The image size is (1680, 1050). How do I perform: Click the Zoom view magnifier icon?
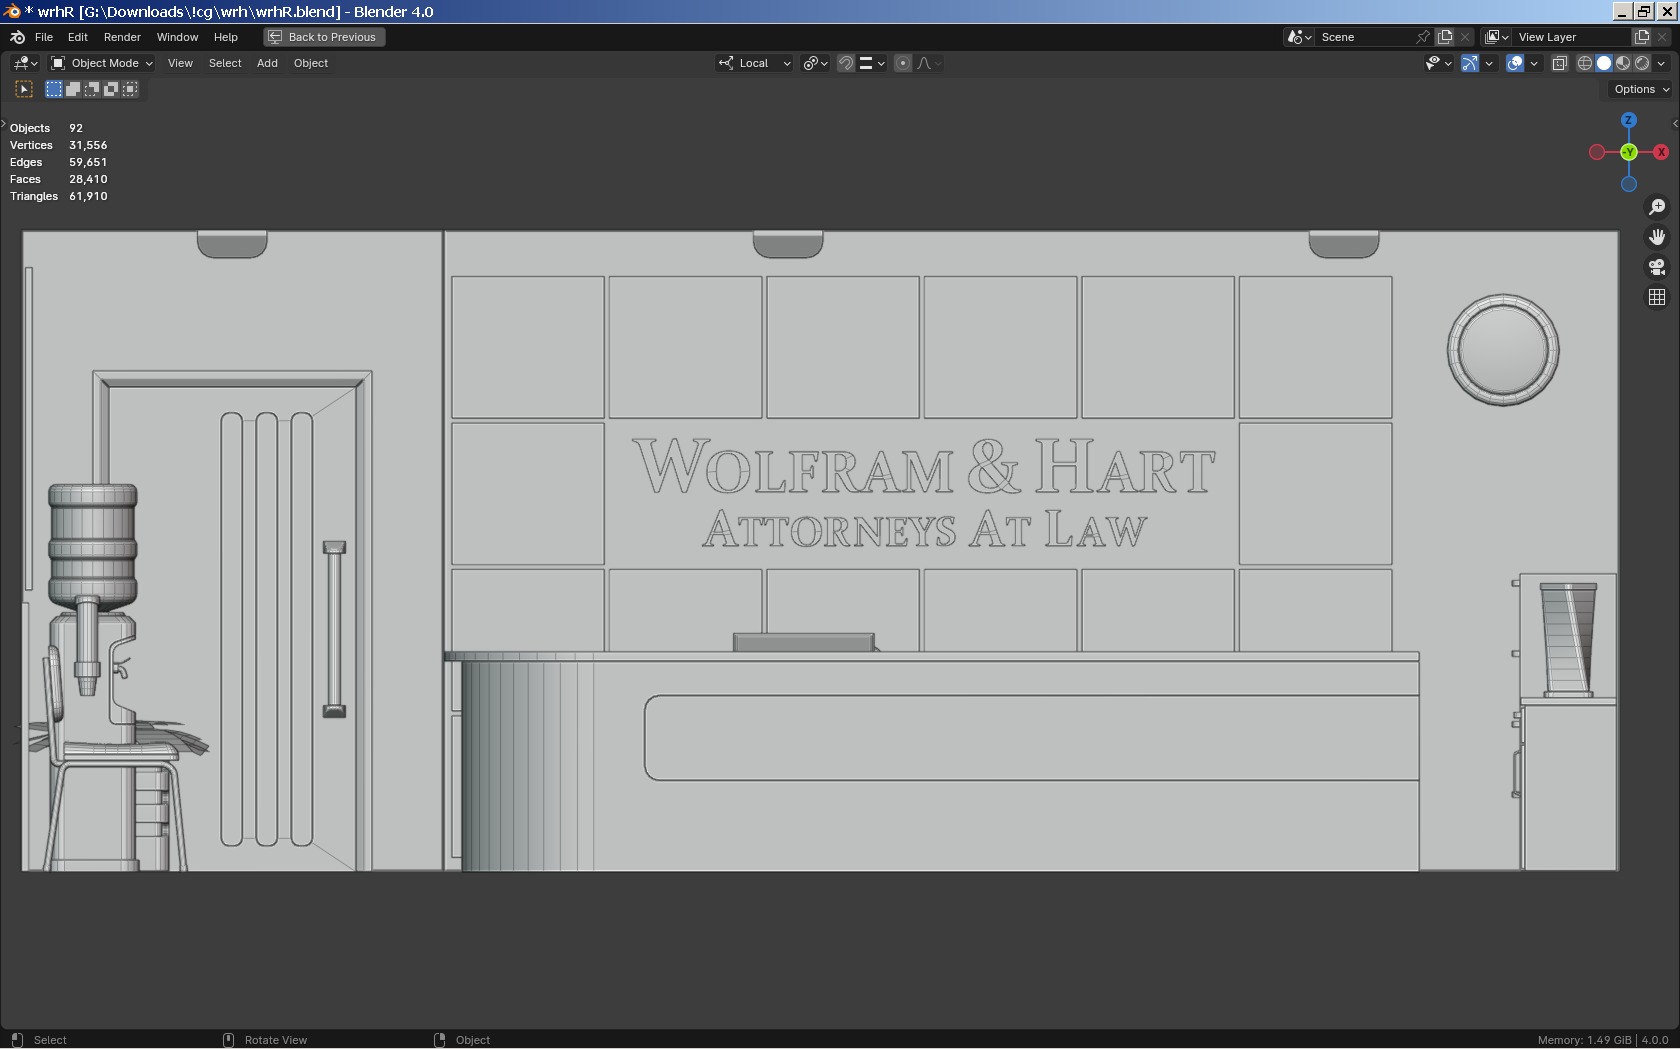click(x=1657, y=206)
